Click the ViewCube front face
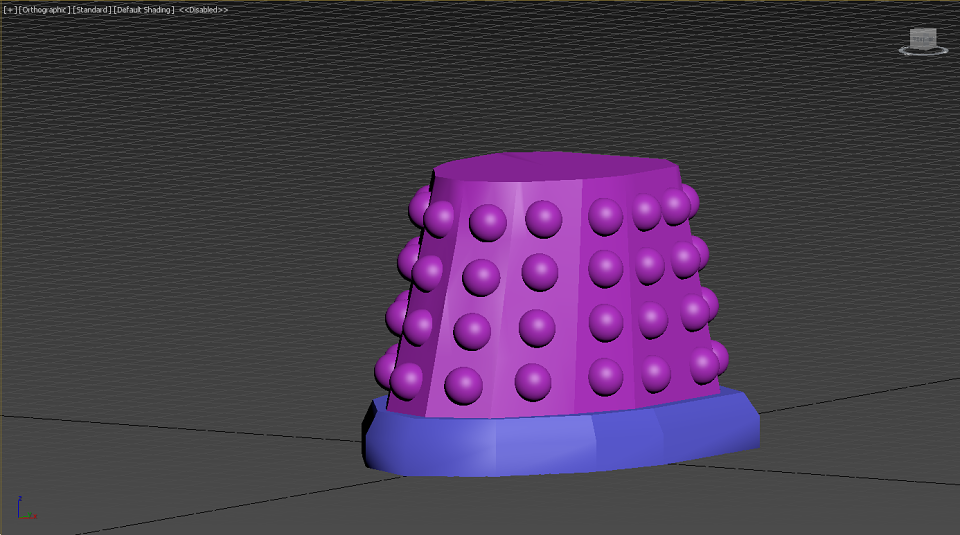The width and height of the screenshot is (960, 535). click(x=921, y=40)
